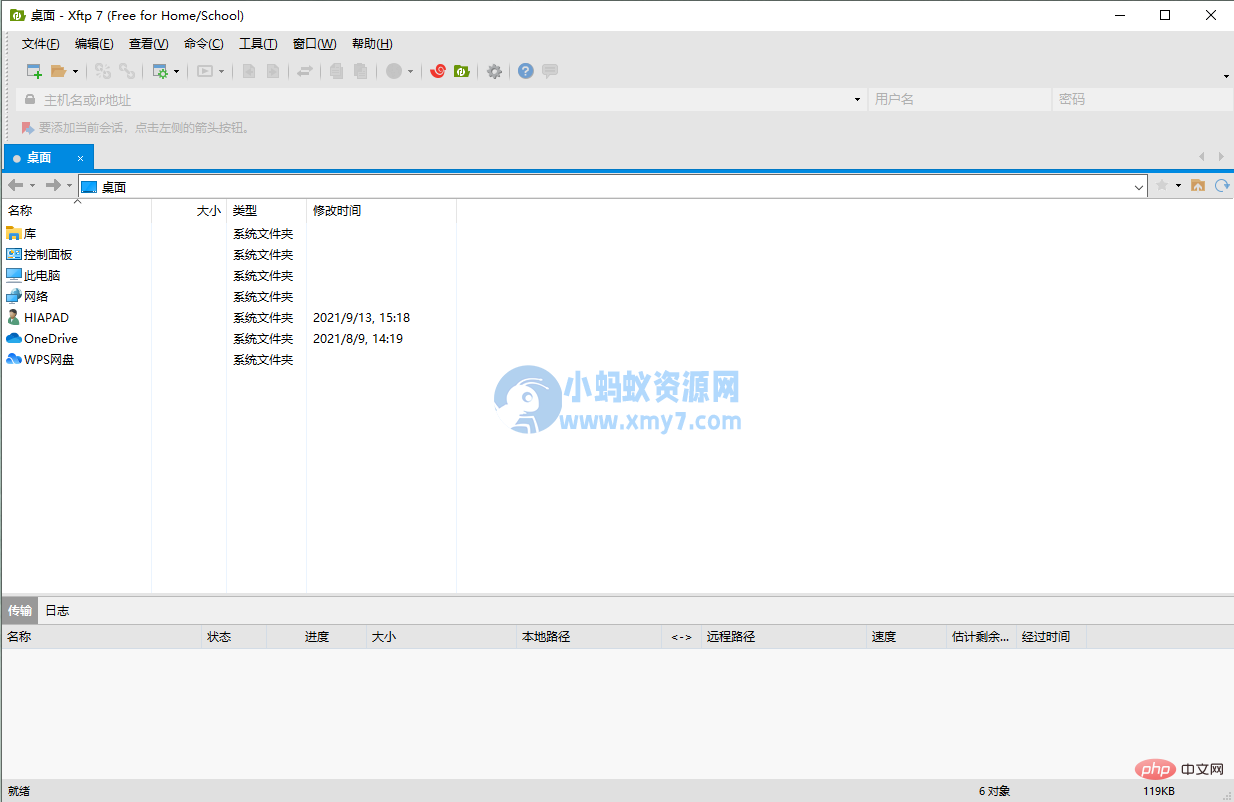This screenshot has height=802, width=1234.
Task: Focus the host name or IP field
Action: tap(440, 100)
